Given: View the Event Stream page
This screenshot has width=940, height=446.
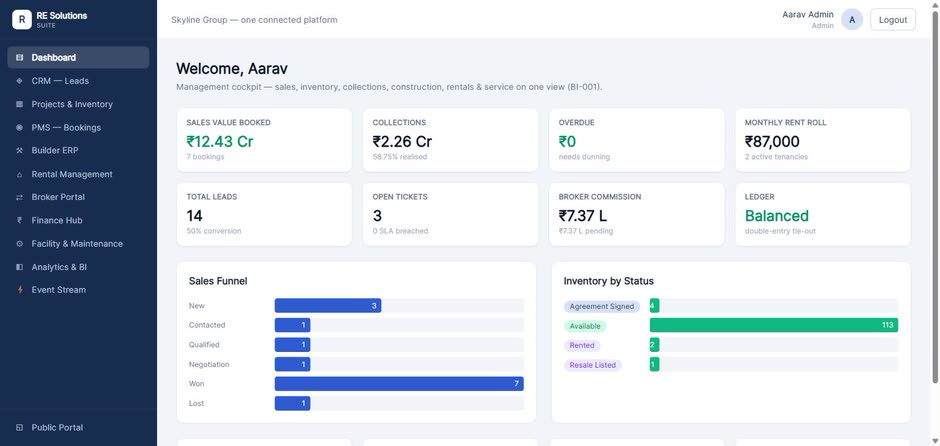Looking at the screenshot, I should click(x=78, y=290).
